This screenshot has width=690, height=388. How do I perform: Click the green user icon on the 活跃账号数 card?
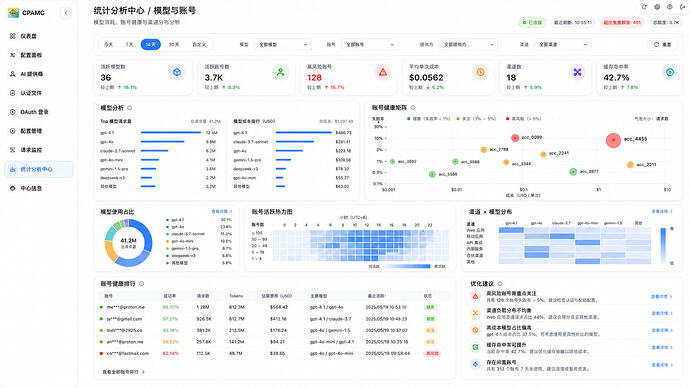[280, 72]
